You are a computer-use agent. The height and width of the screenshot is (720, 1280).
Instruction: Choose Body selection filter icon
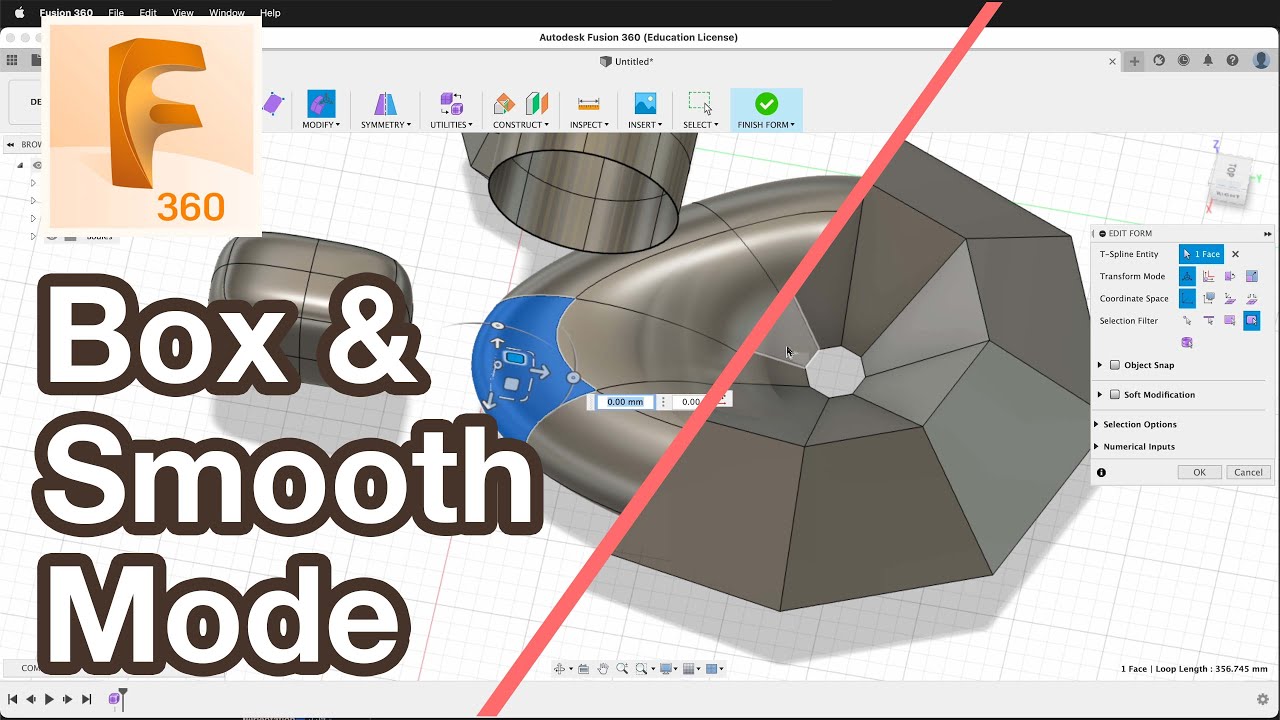click(1187, 342)
